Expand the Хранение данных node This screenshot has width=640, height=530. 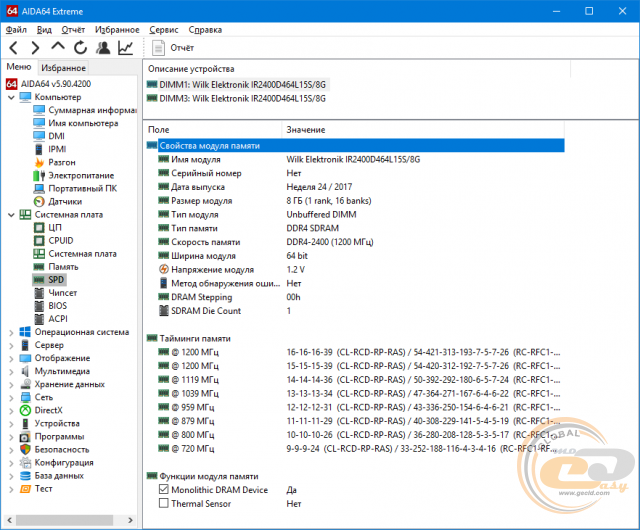[x=11, y=385]
